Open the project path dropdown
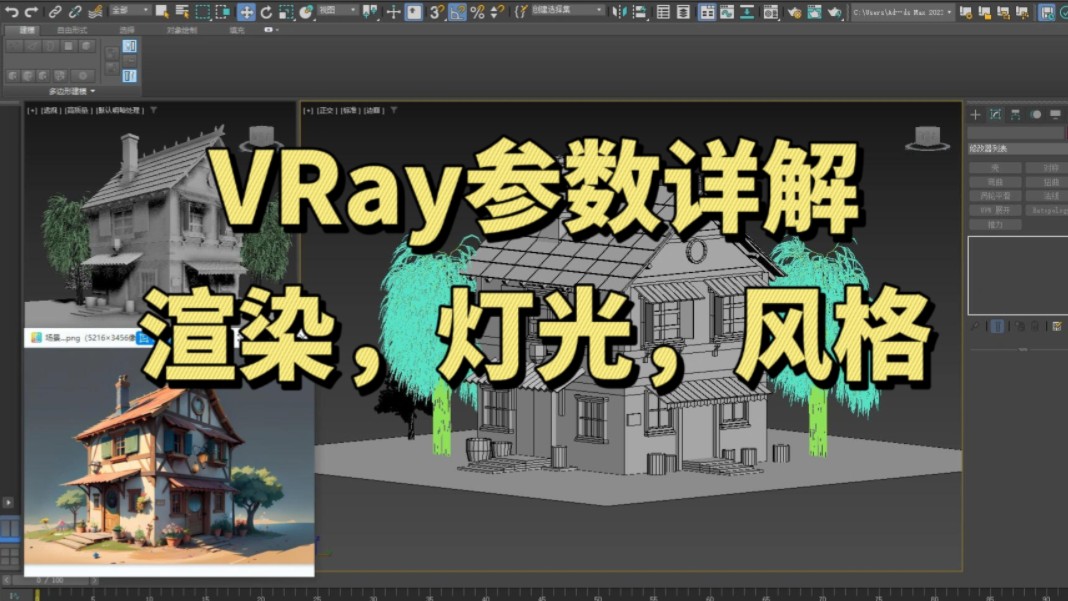This screenshot has height=601, width=1068. point(901,12)
